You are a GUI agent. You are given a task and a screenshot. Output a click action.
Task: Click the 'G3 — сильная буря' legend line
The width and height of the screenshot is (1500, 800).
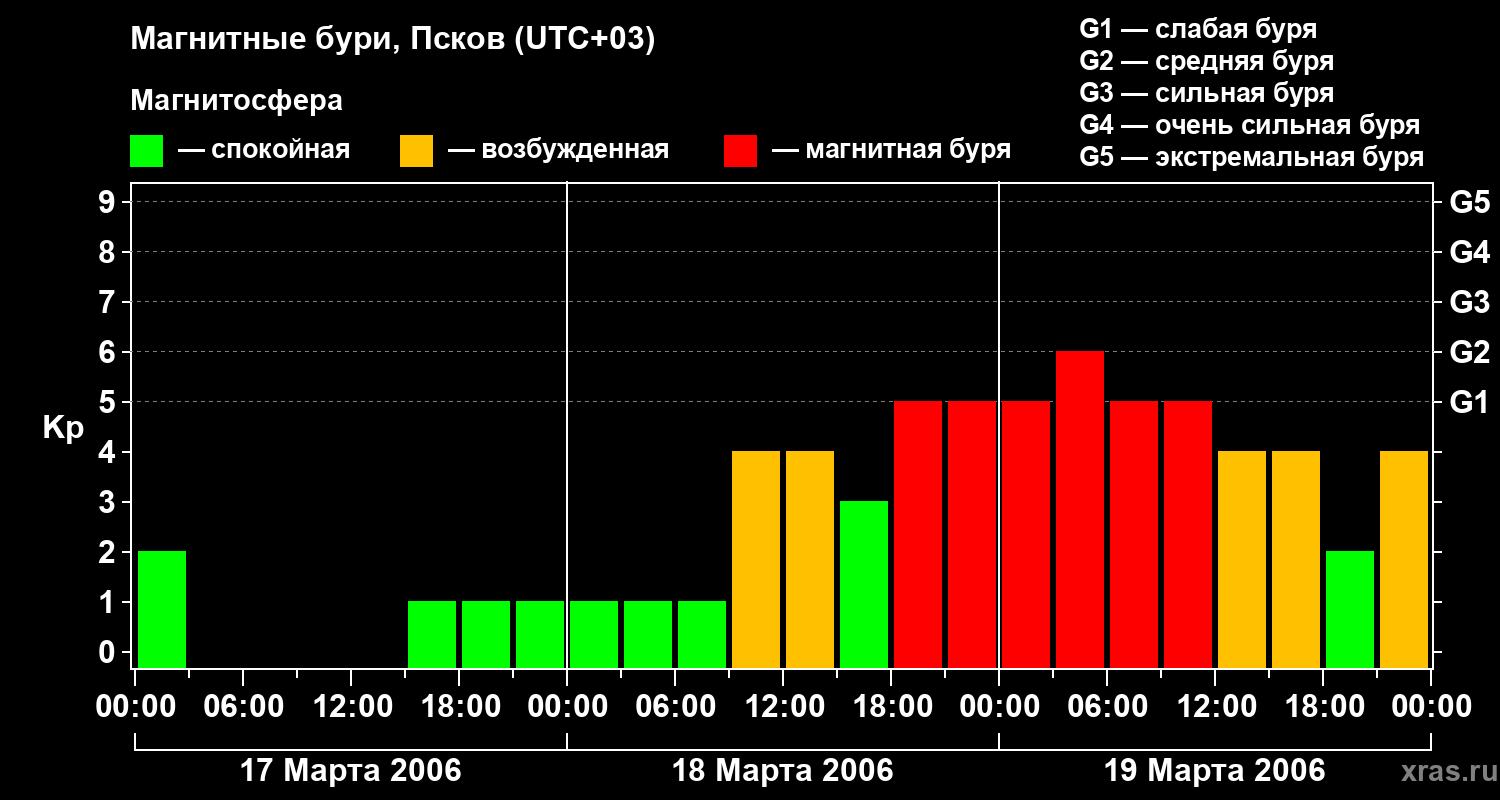tap(1206, 93)
